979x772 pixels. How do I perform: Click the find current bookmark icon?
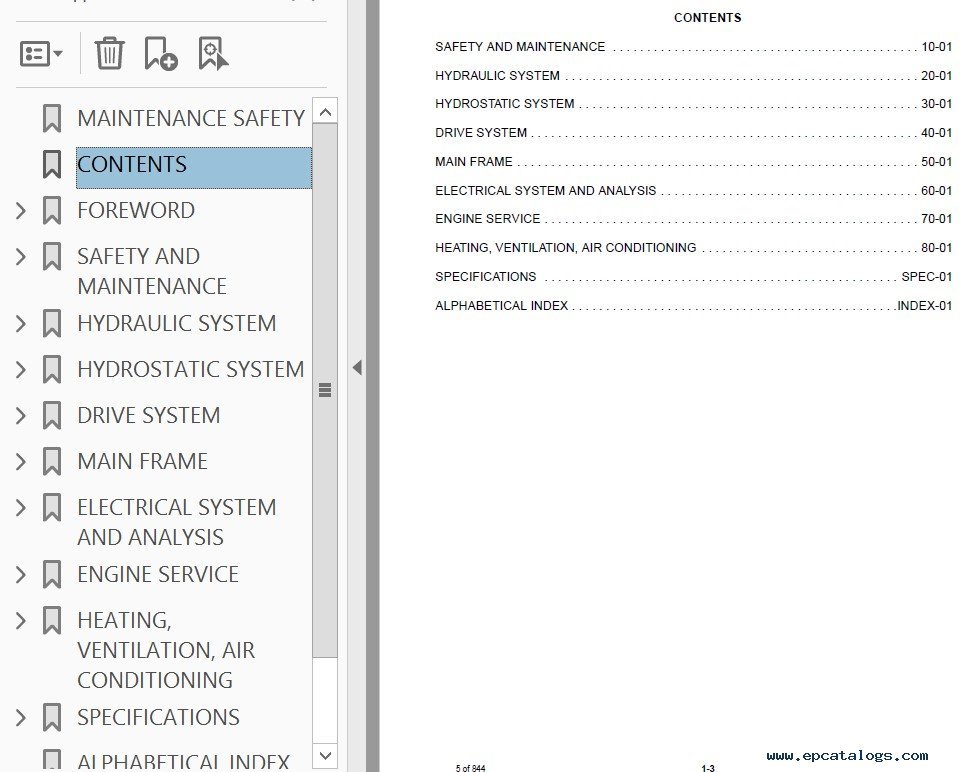[213, 53]
